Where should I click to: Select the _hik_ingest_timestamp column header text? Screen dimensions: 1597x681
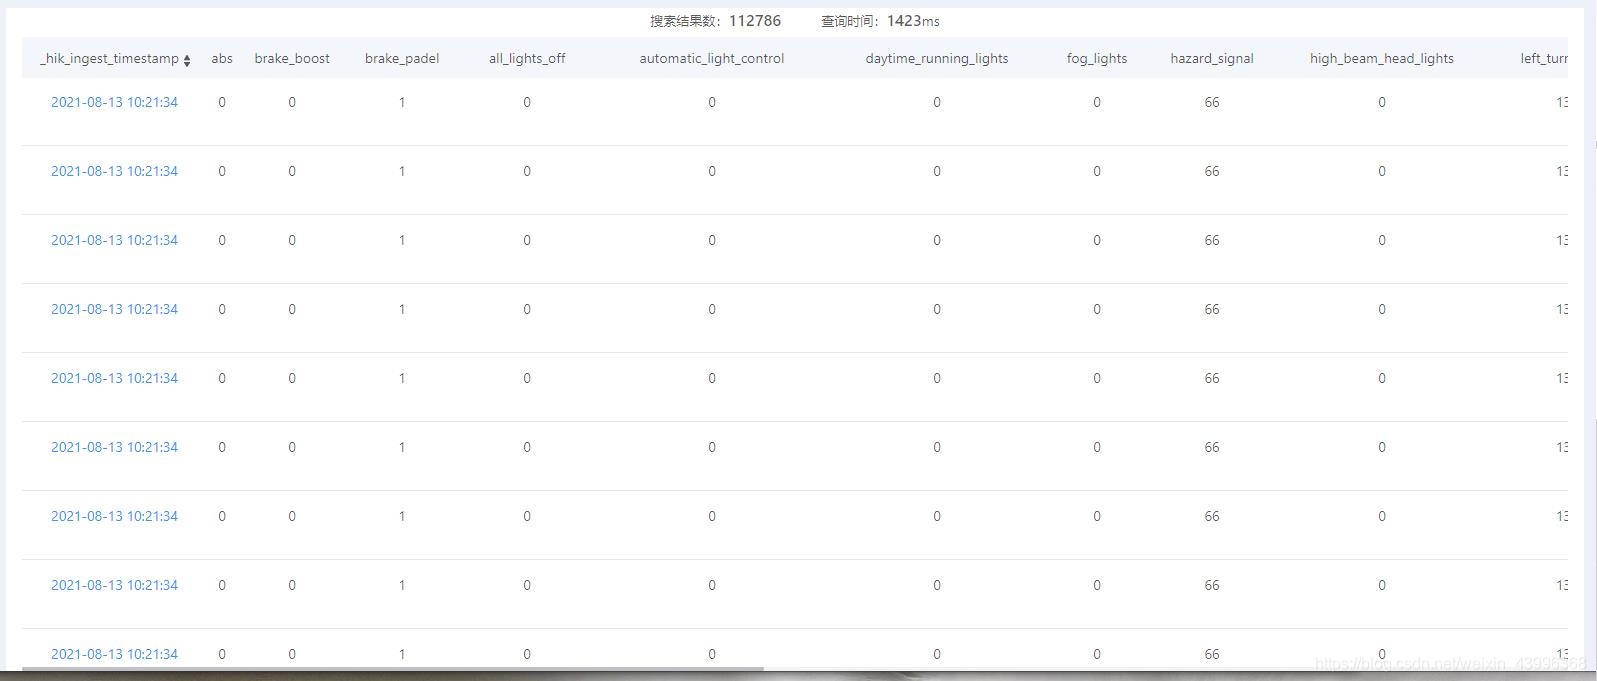coord(109,59)
